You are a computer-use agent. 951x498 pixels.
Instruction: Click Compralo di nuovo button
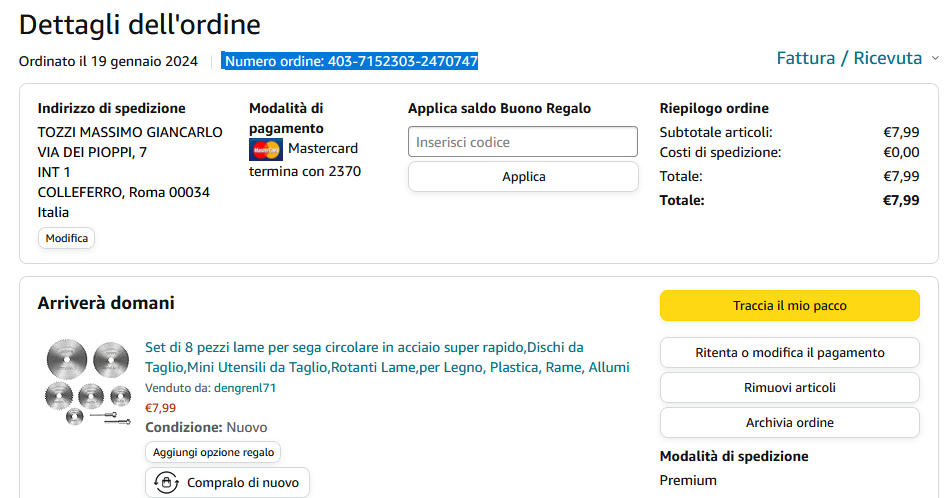(x=228, y=483)
